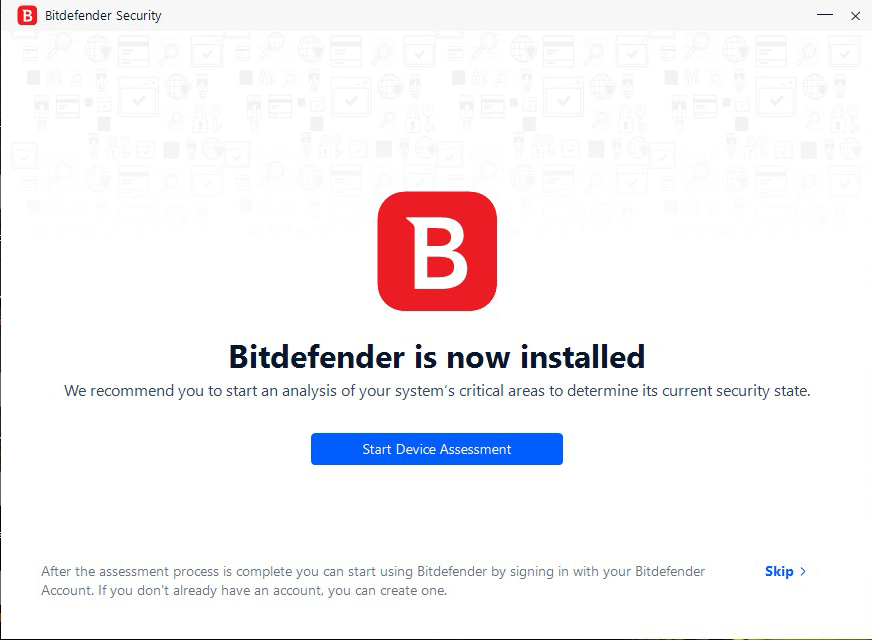Click the 'Bitdefender is now installed' heading

pyautogui.click(x=437, y=356)
